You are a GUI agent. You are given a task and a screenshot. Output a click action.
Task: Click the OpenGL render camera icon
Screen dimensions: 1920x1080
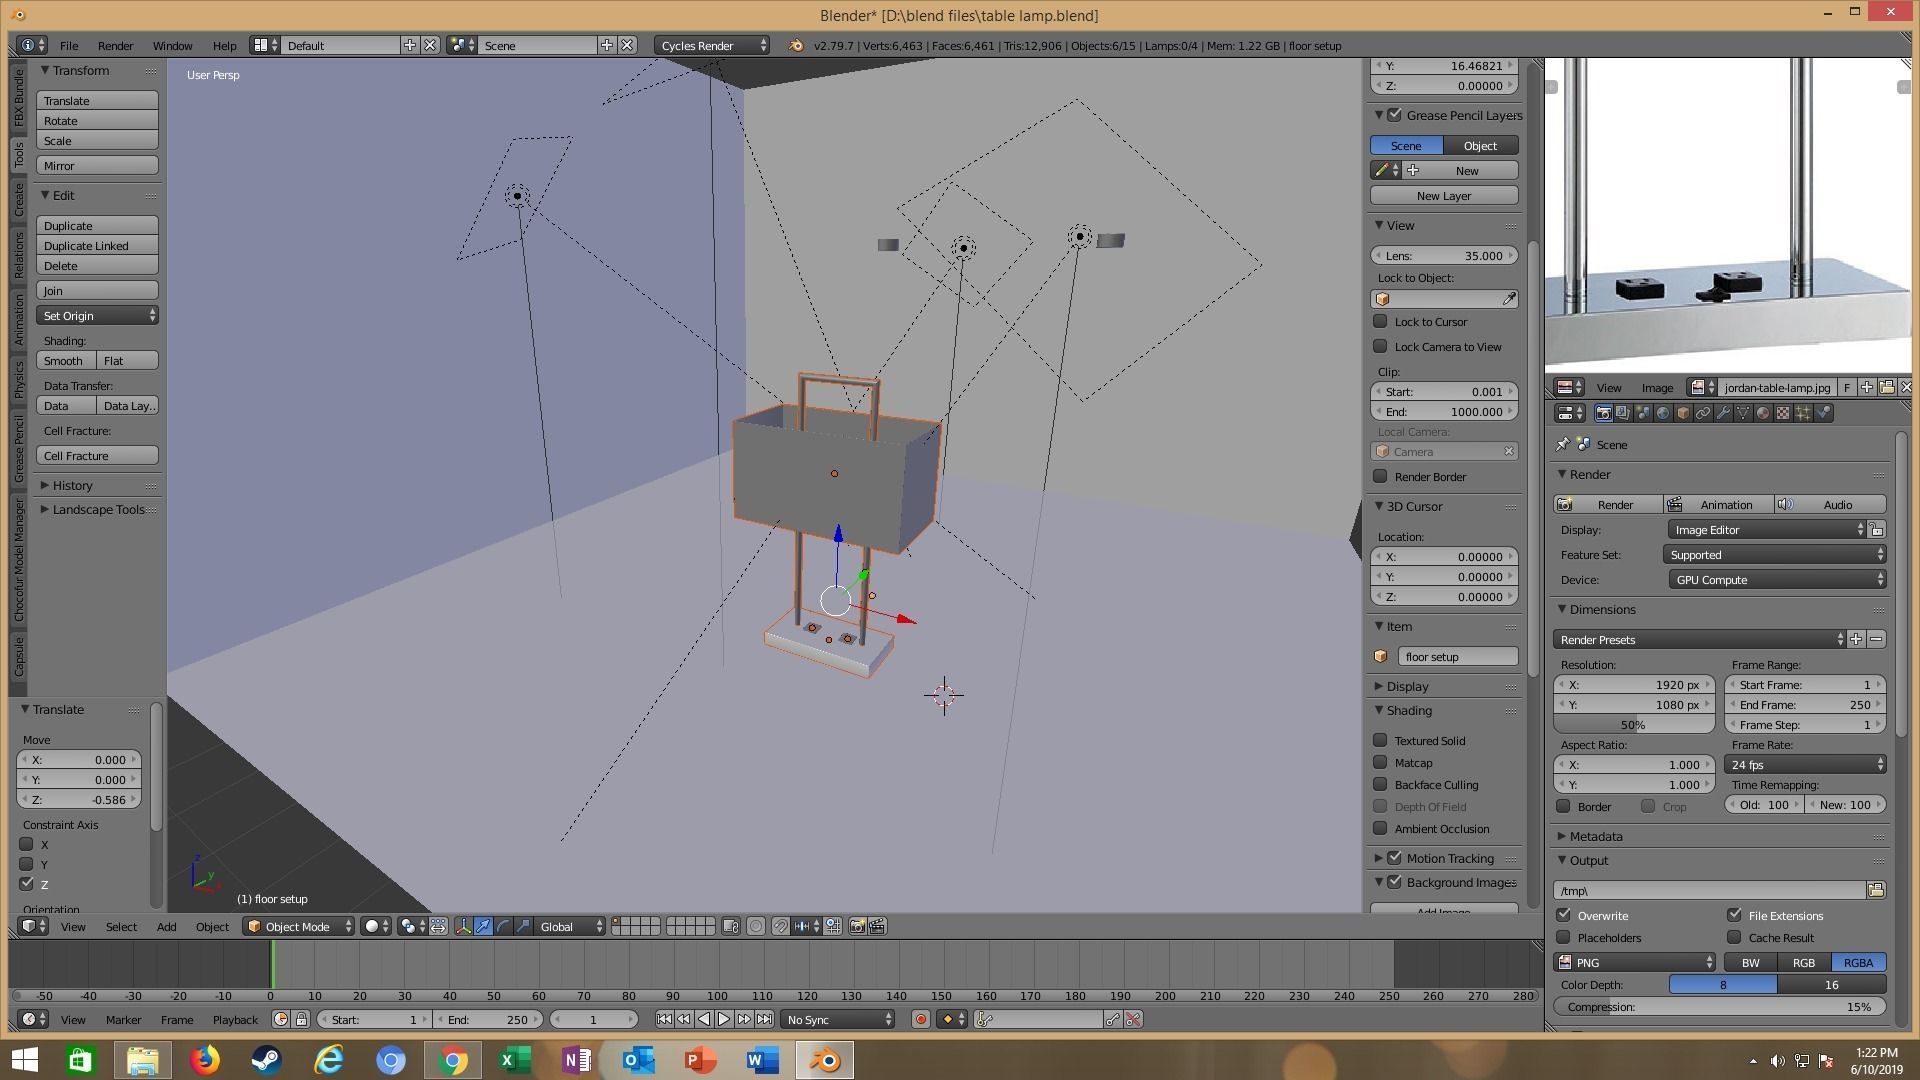[857, 927]
